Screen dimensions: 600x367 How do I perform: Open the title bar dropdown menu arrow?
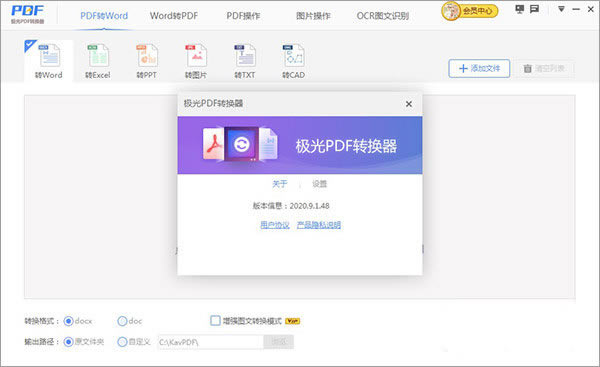pyautogui.click(x=561, y=9)
